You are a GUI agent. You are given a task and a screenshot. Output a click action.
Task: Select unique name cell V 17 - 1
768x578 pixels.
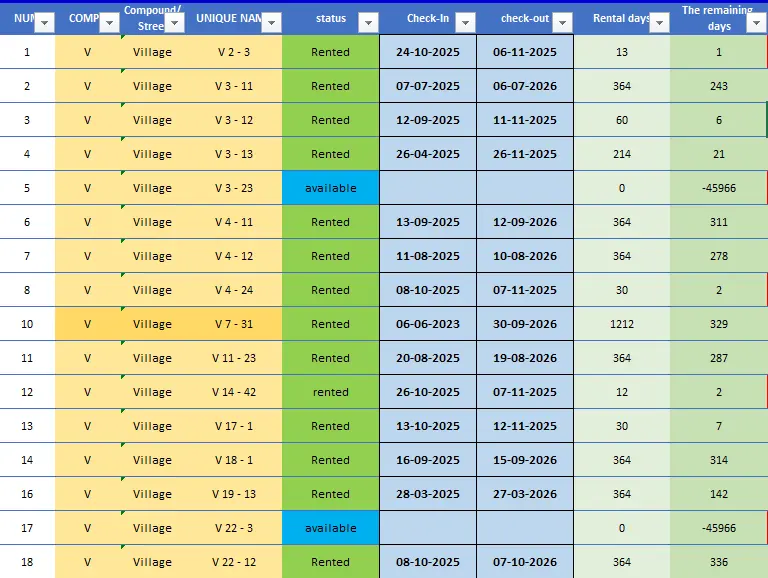click(234, 426)
